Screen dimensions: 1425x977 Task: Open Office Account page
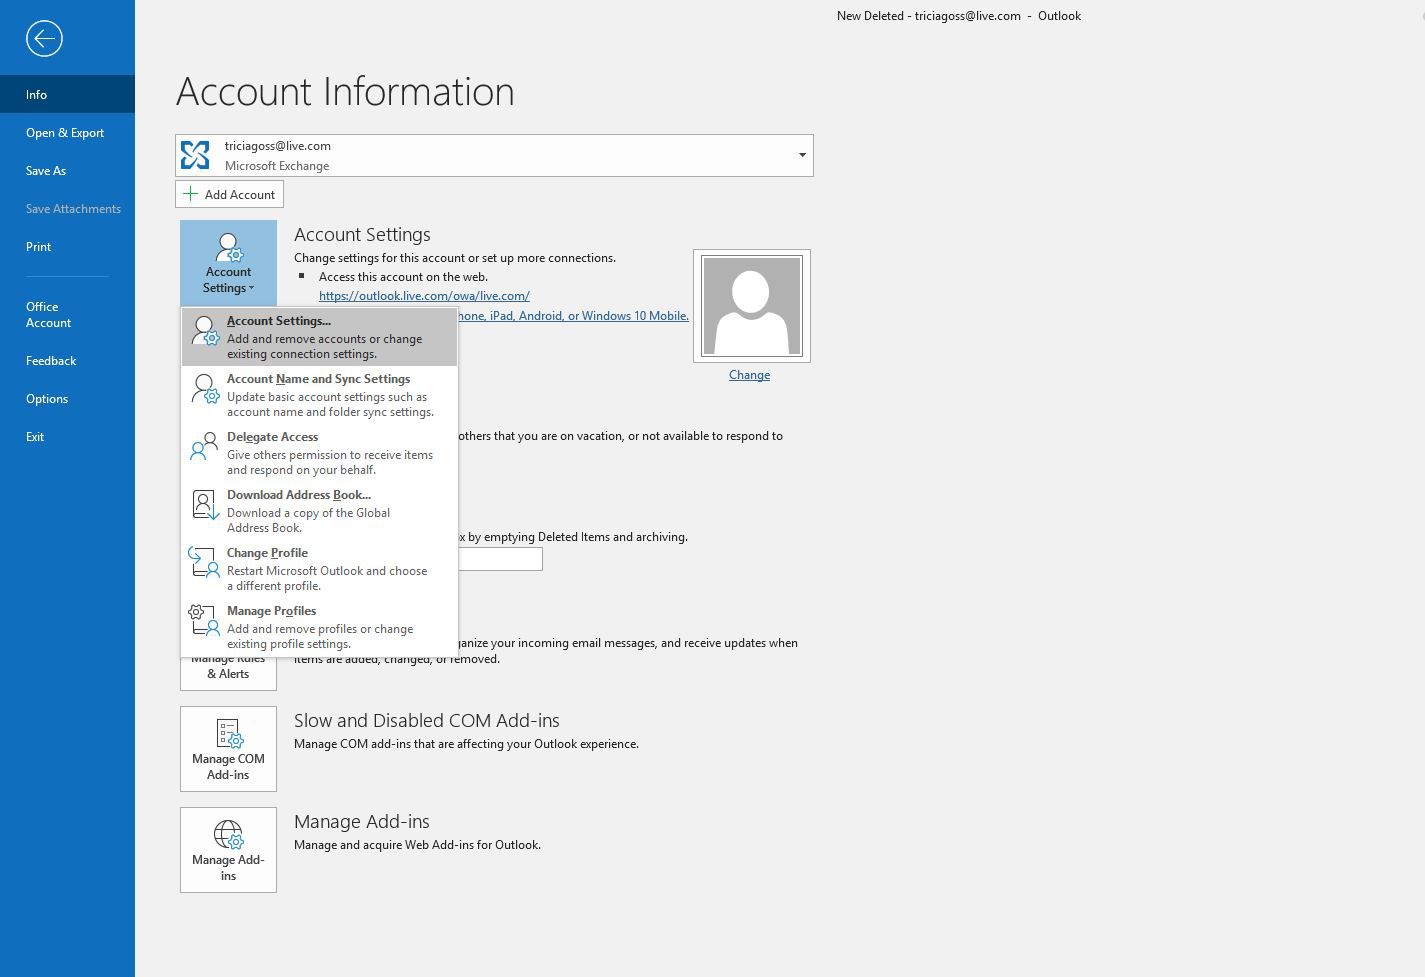pyautogui.click(x=67, y=314)
